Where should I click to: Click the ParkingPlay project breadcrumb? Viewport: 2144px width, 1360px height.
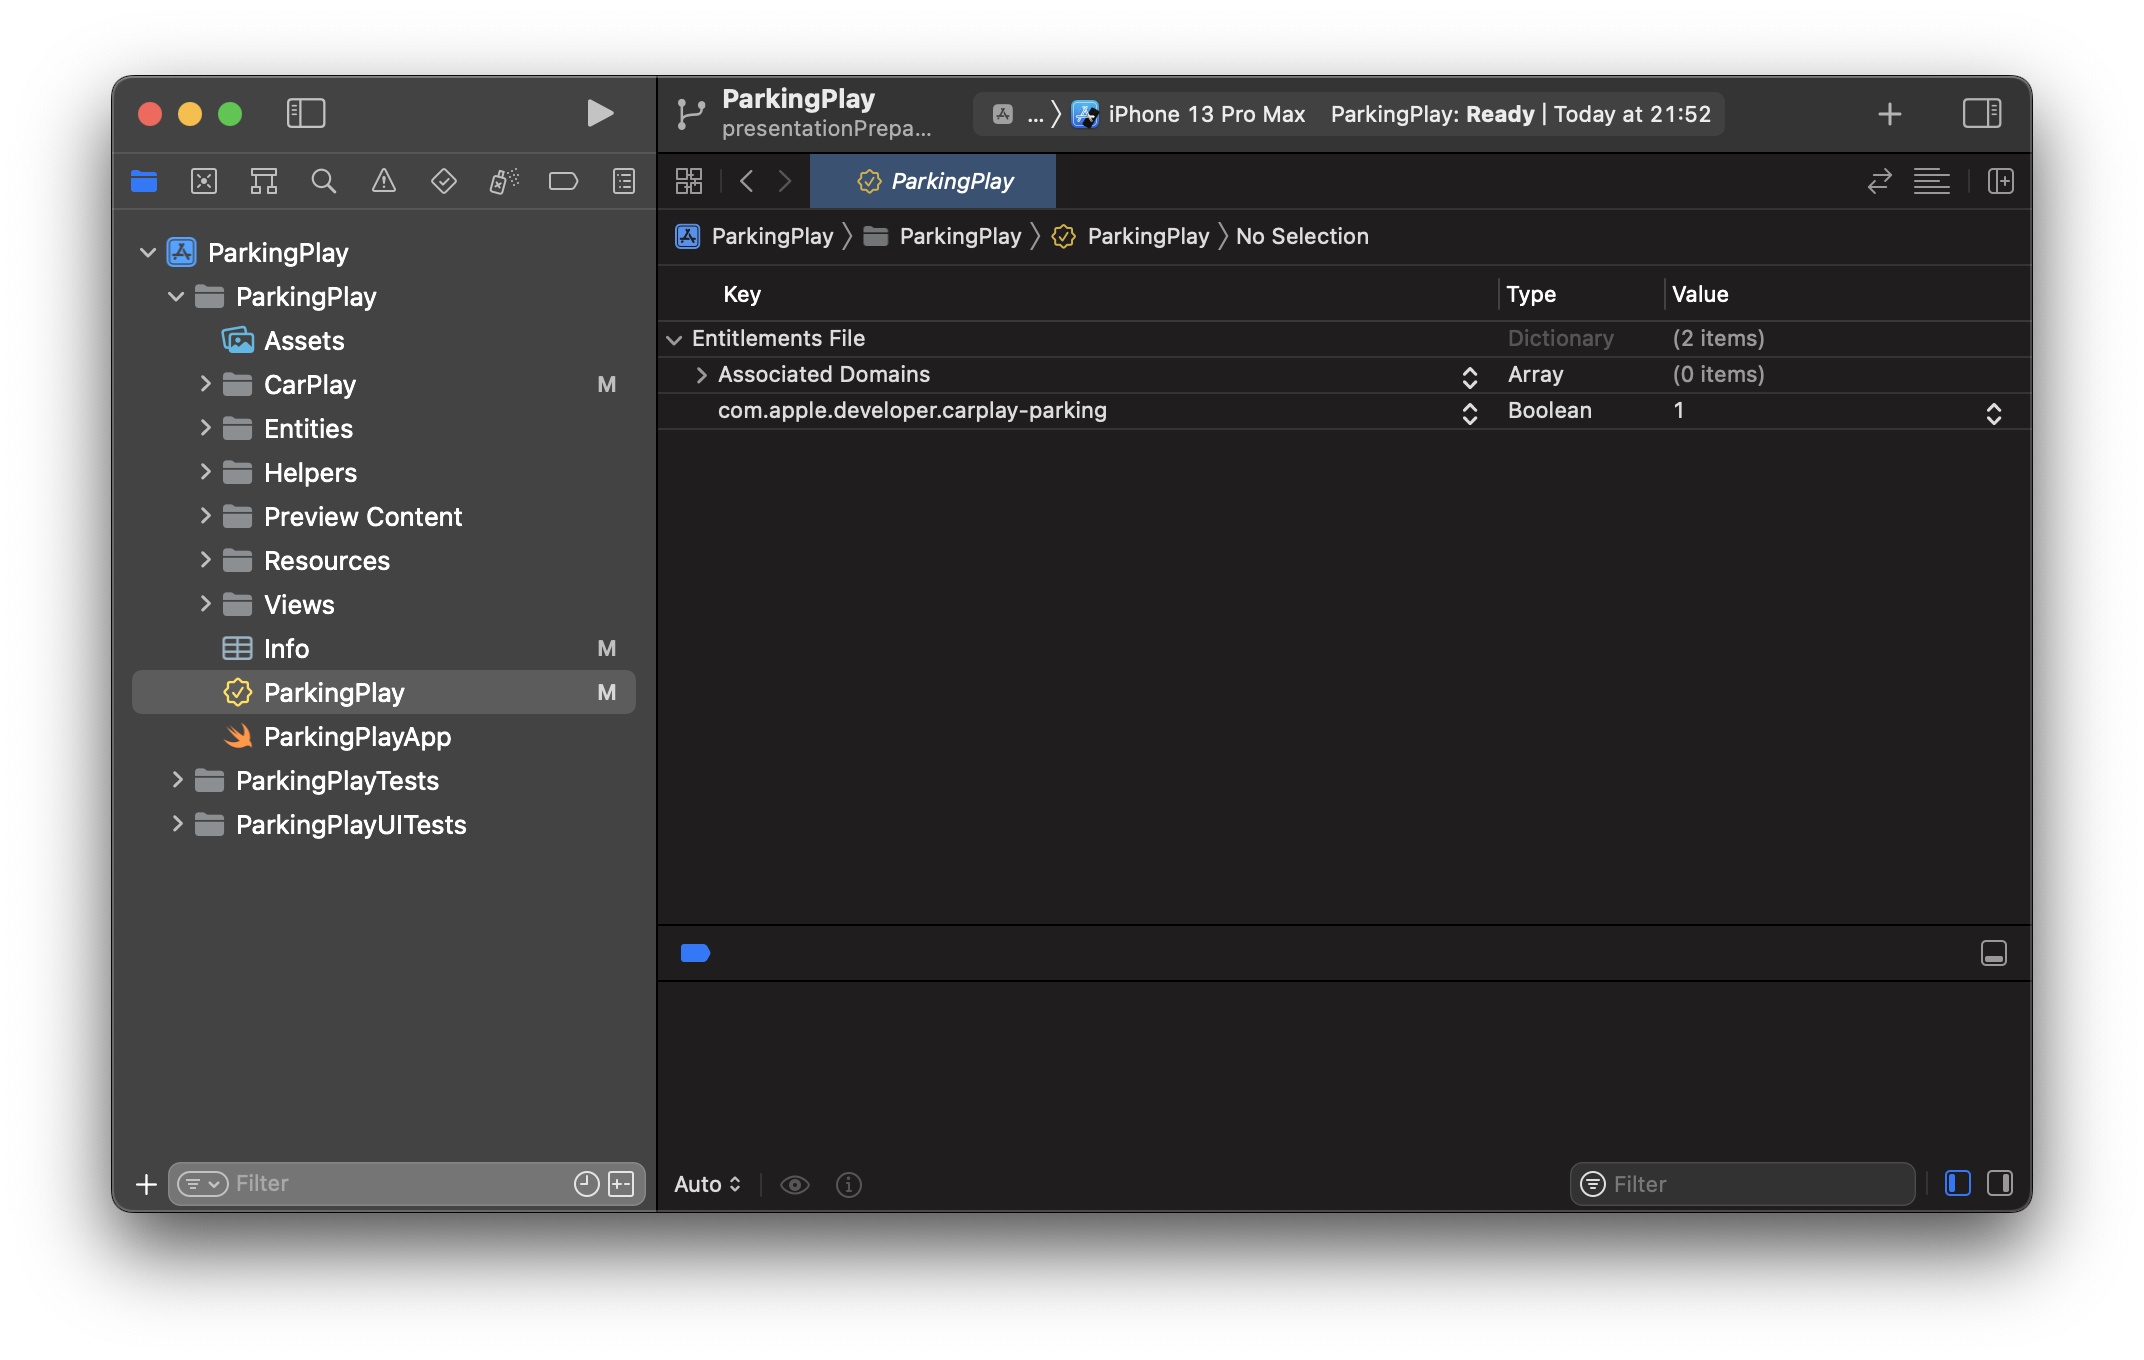(755, 237)
